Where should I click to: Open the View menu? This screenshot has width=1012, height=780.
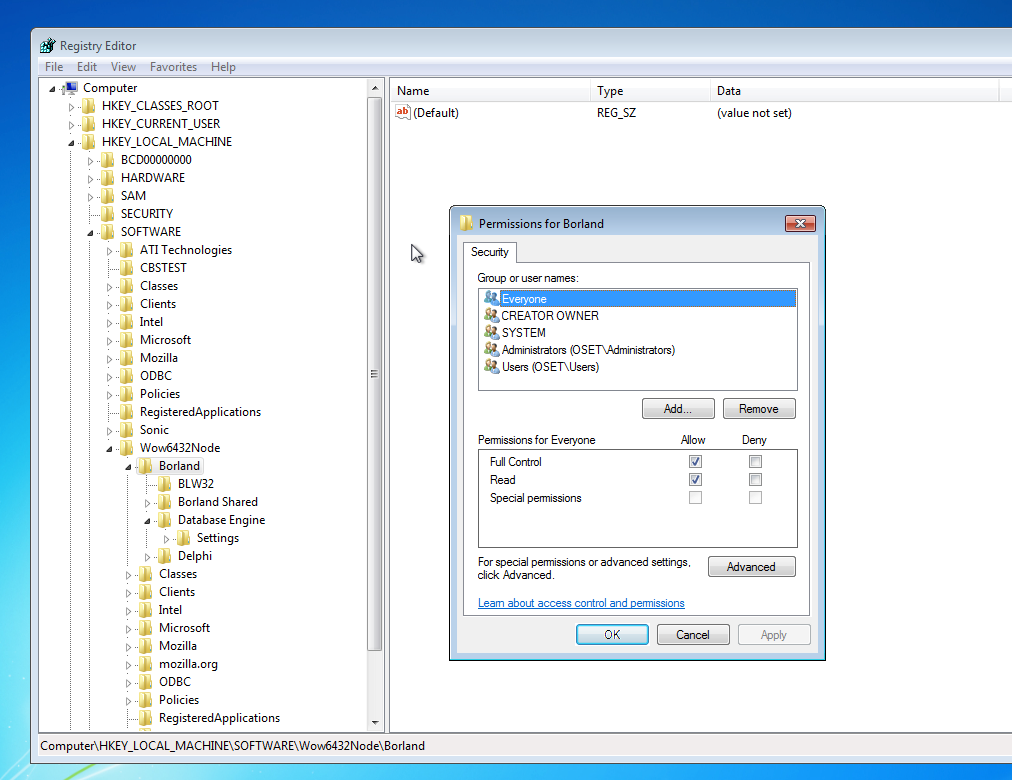pos(123,67)
